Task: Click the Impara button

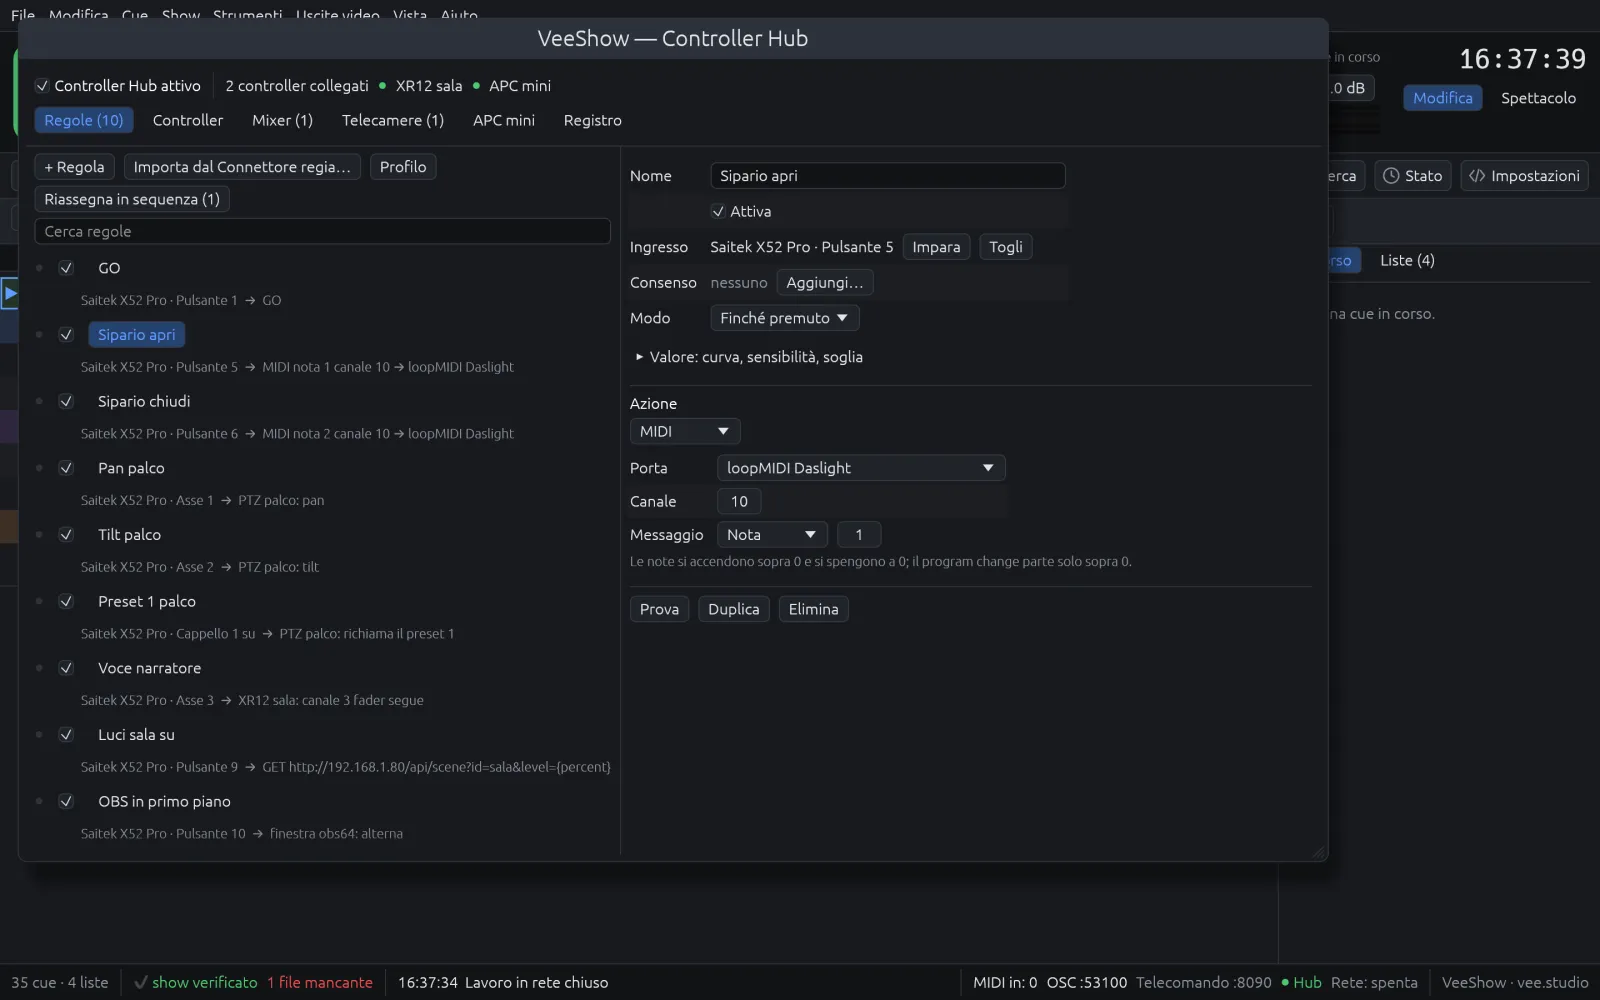Action: tap(936, 247)
